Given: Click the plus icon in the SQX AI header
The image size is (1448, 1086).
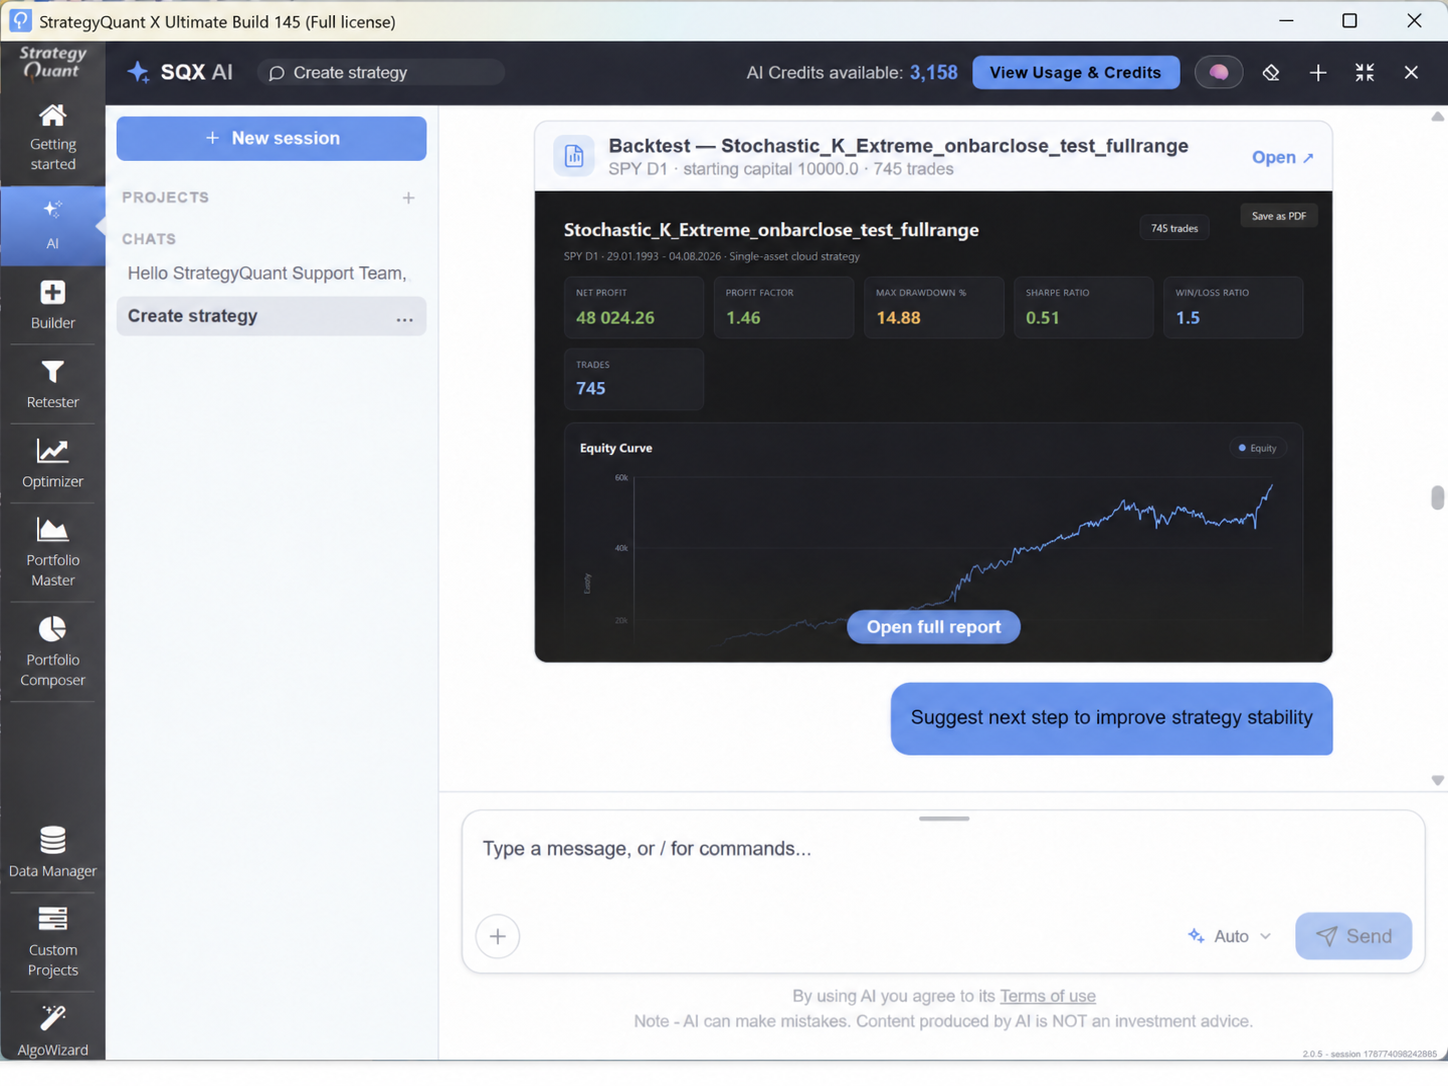Looking at the screenshot, I should click(1318, 73).
